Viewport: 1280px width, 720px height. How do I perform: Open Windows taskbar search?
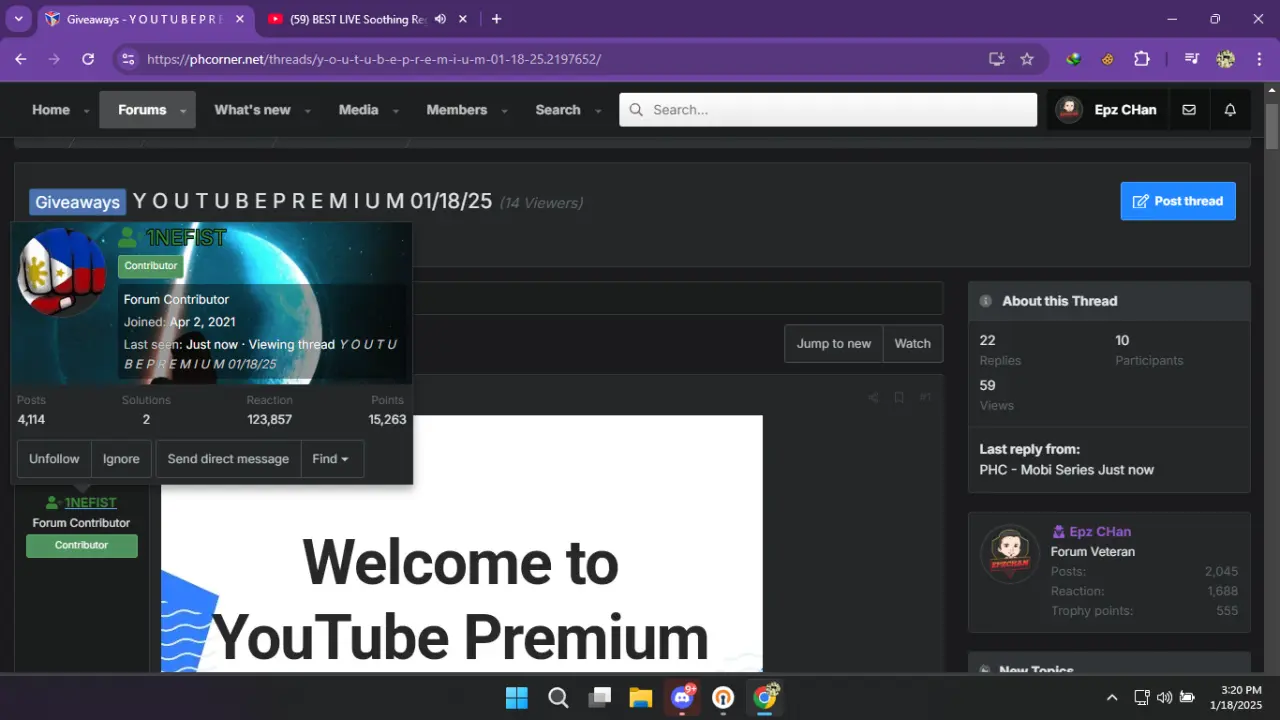558,697
